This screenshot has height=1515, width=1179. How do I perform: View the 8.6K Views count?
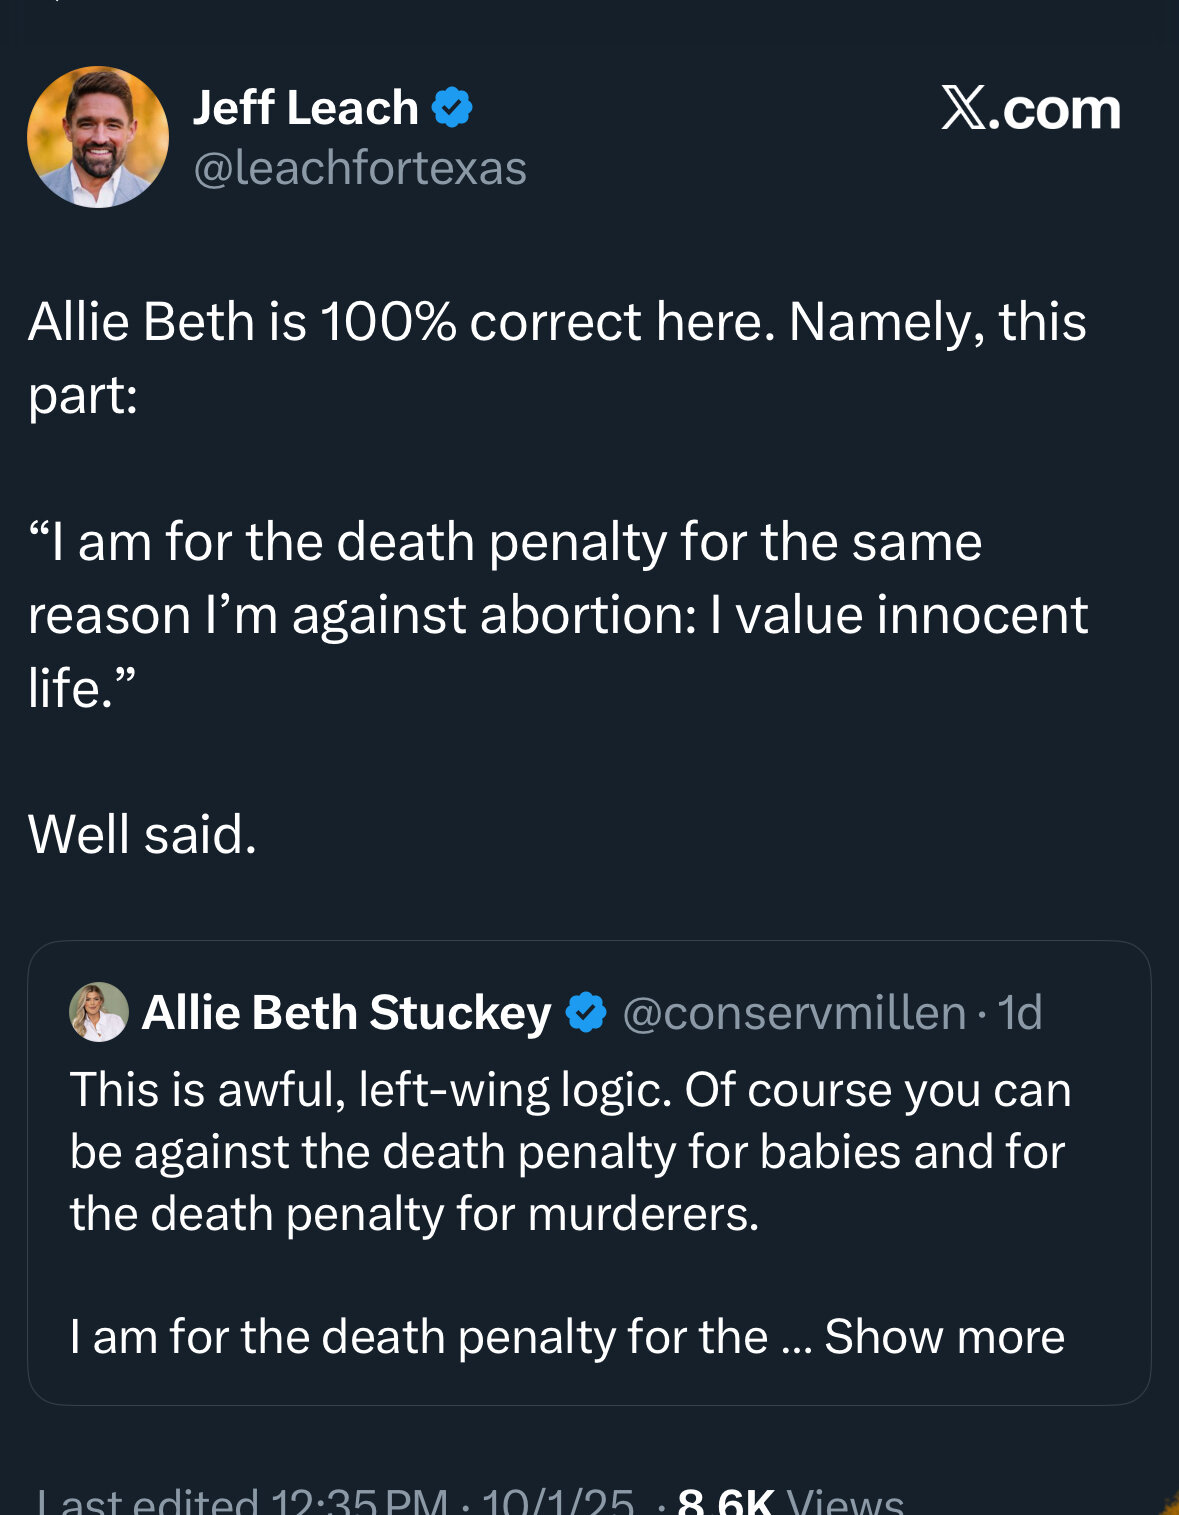click(x=790, y=1501)
